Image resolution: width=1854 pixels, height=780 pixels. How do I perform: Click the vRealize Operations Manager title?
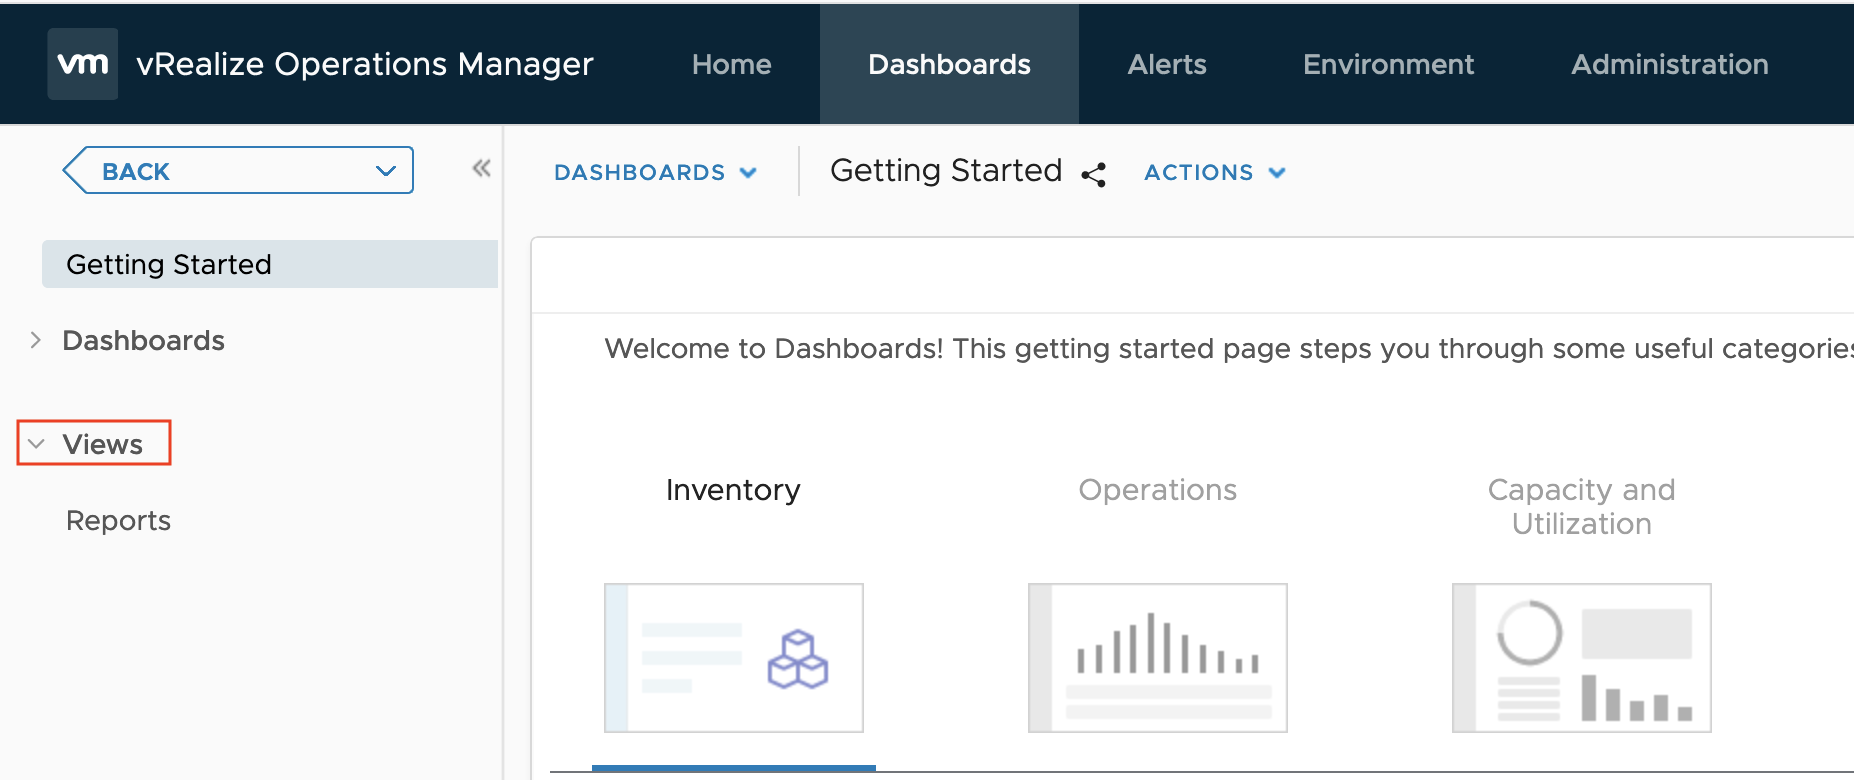(365, 64)
